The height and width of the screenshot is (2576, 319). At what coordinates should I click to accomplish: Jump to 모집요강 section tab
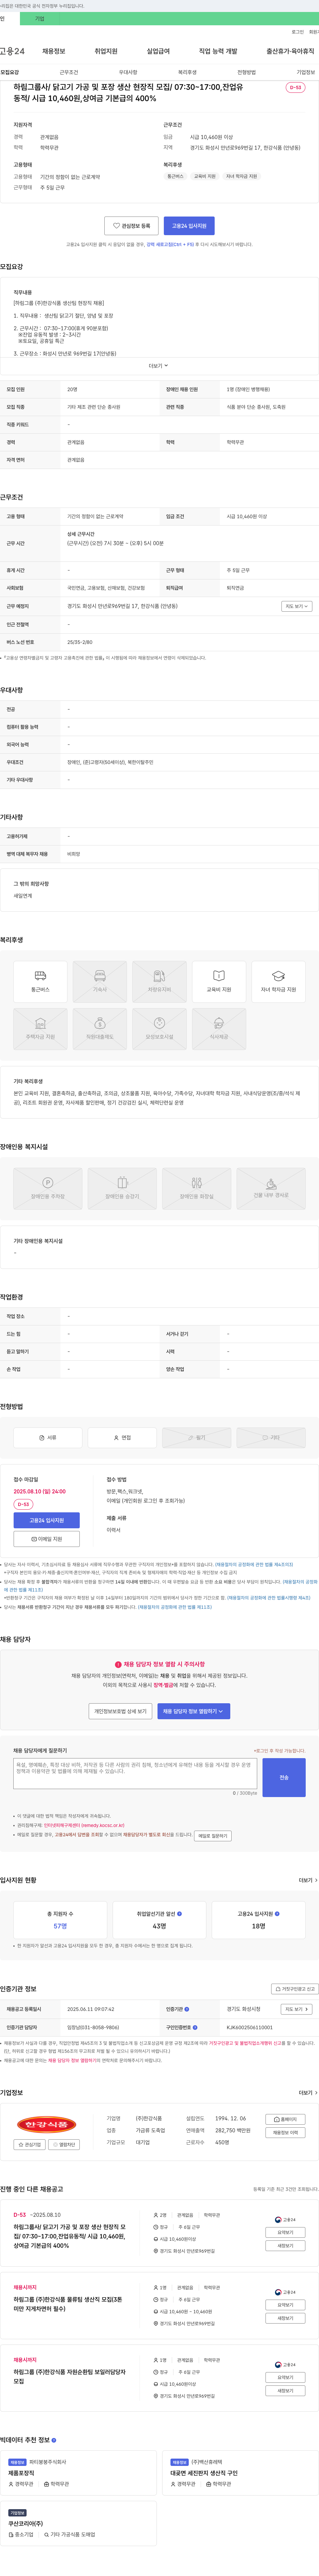click(x=10, y=72)
